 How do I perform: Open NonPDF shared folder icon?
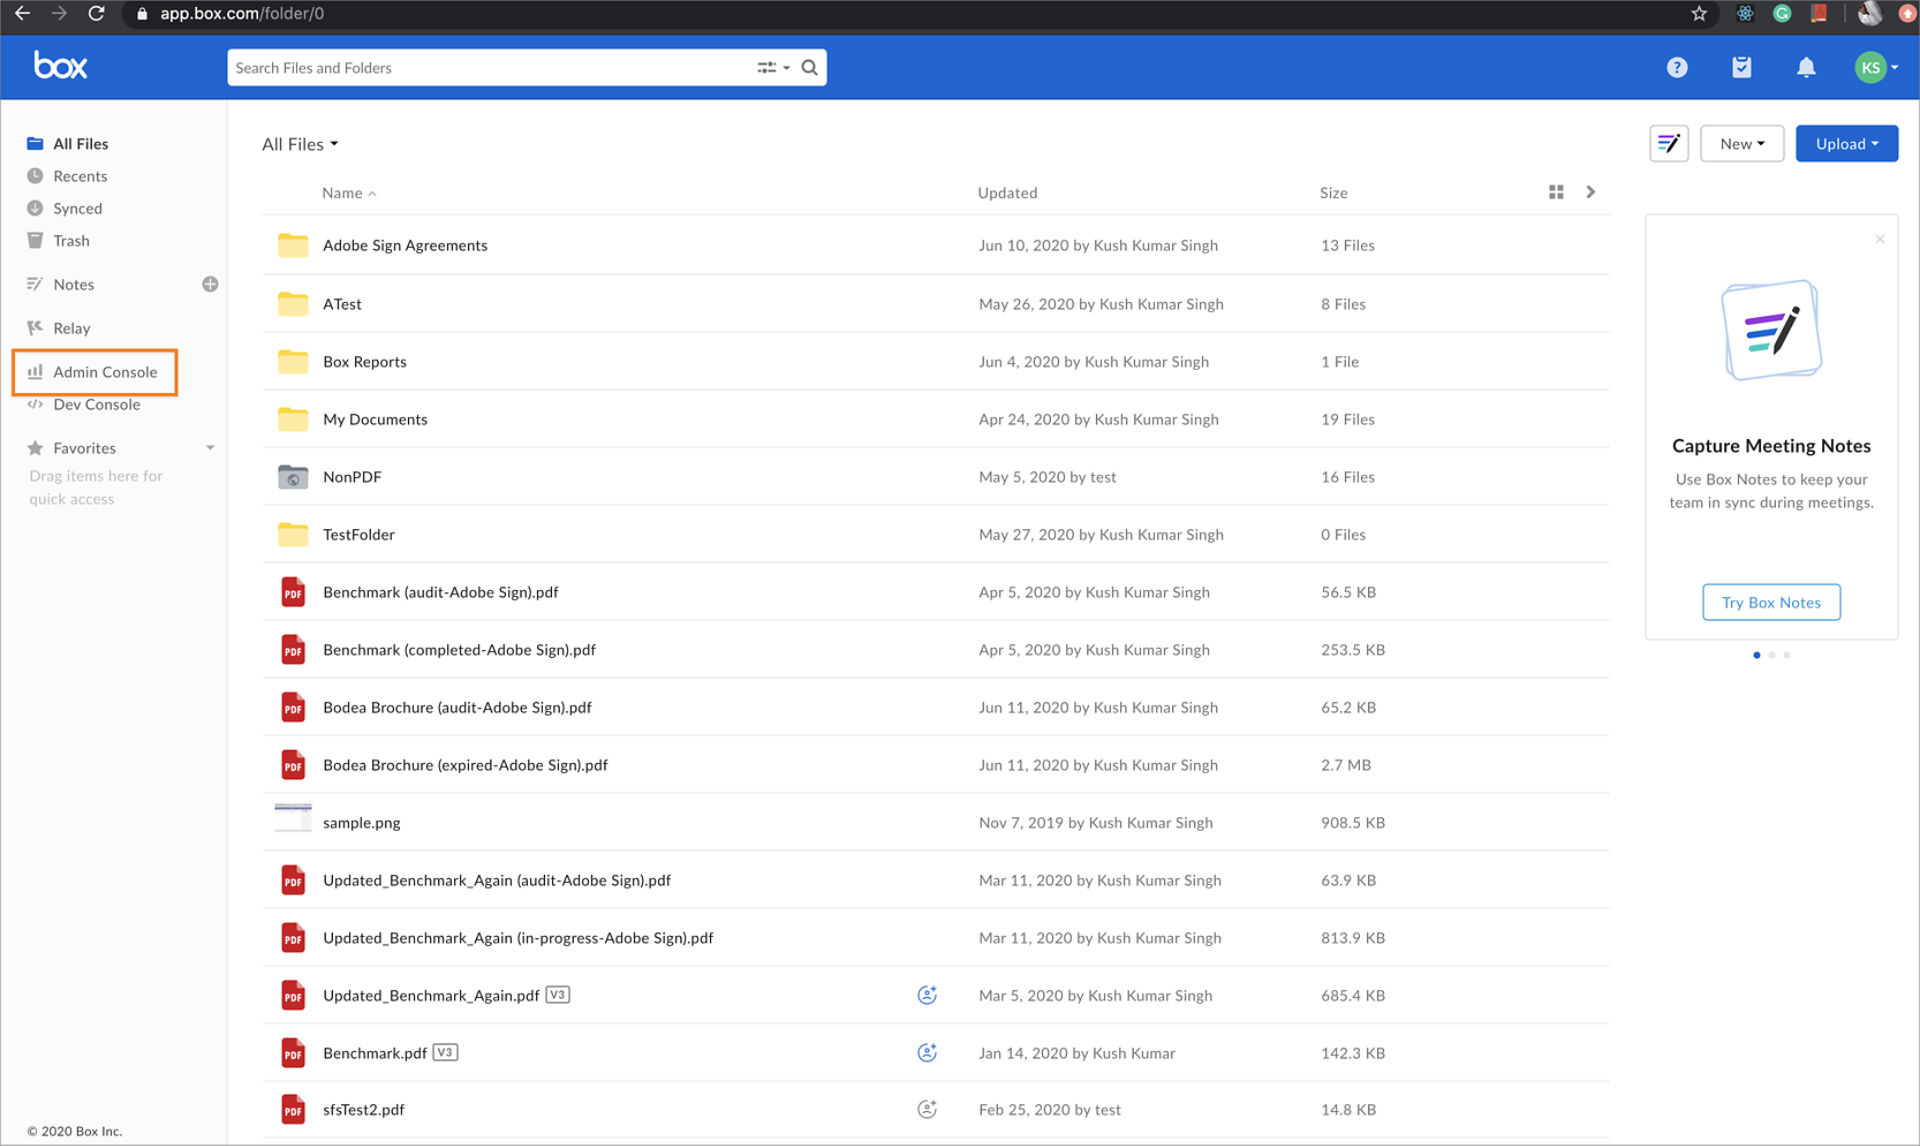[293, 477]
